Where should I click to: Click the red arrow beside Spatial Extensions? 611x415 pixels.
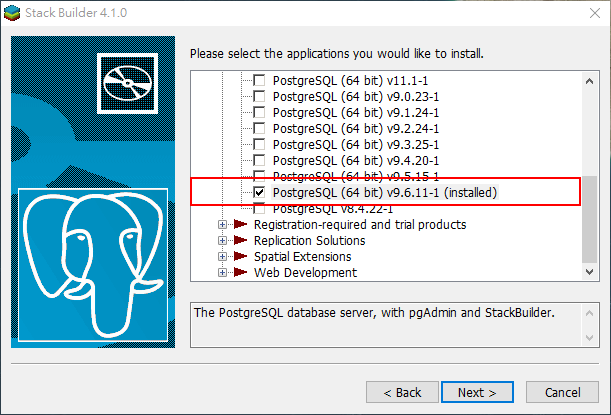240,256
